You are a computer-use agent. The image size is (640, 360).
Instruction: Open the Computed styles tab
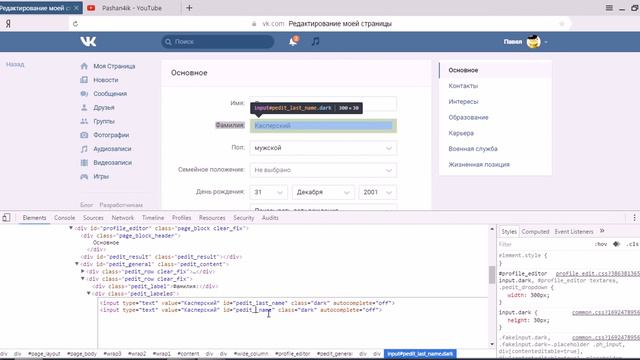535,231
